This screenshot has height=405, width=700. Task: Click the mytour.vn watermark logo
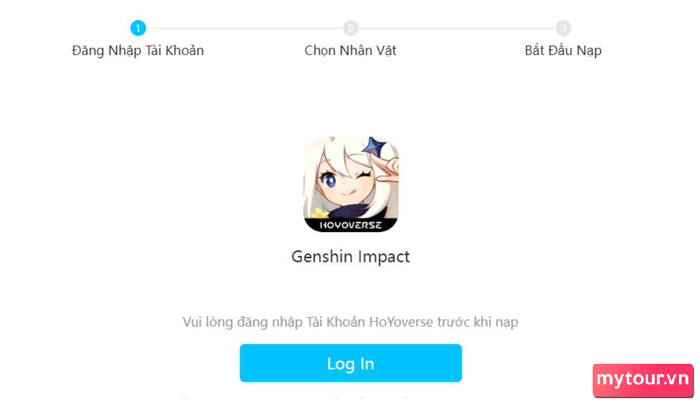(x=643, y=380)
